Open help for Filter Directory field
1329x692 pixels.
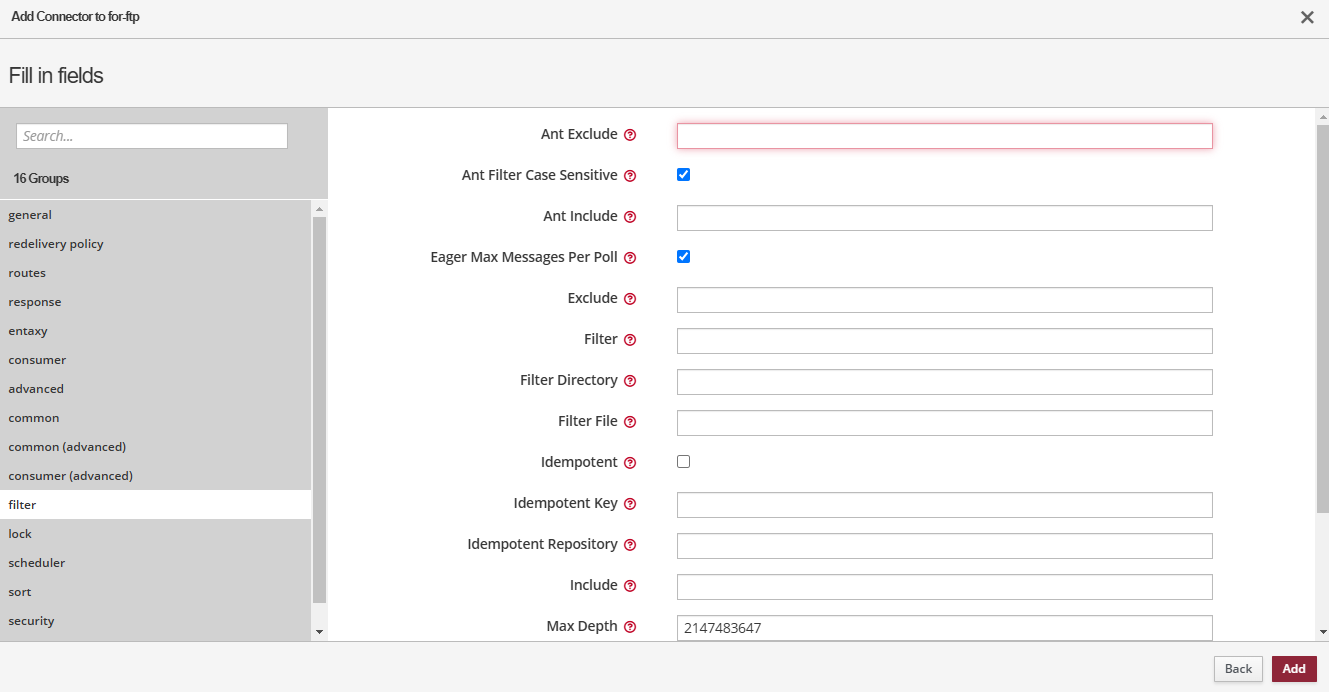(630, 381)
